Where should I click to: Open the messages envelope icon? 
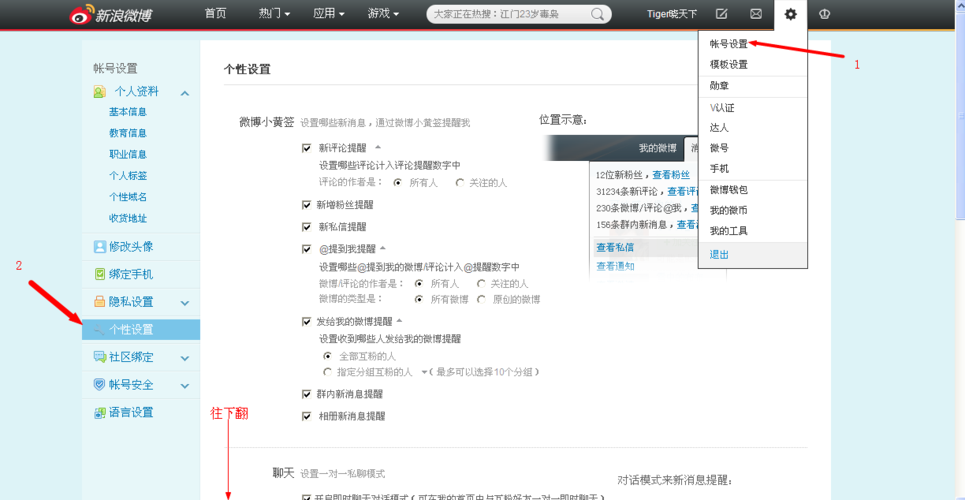coord(756,14)
